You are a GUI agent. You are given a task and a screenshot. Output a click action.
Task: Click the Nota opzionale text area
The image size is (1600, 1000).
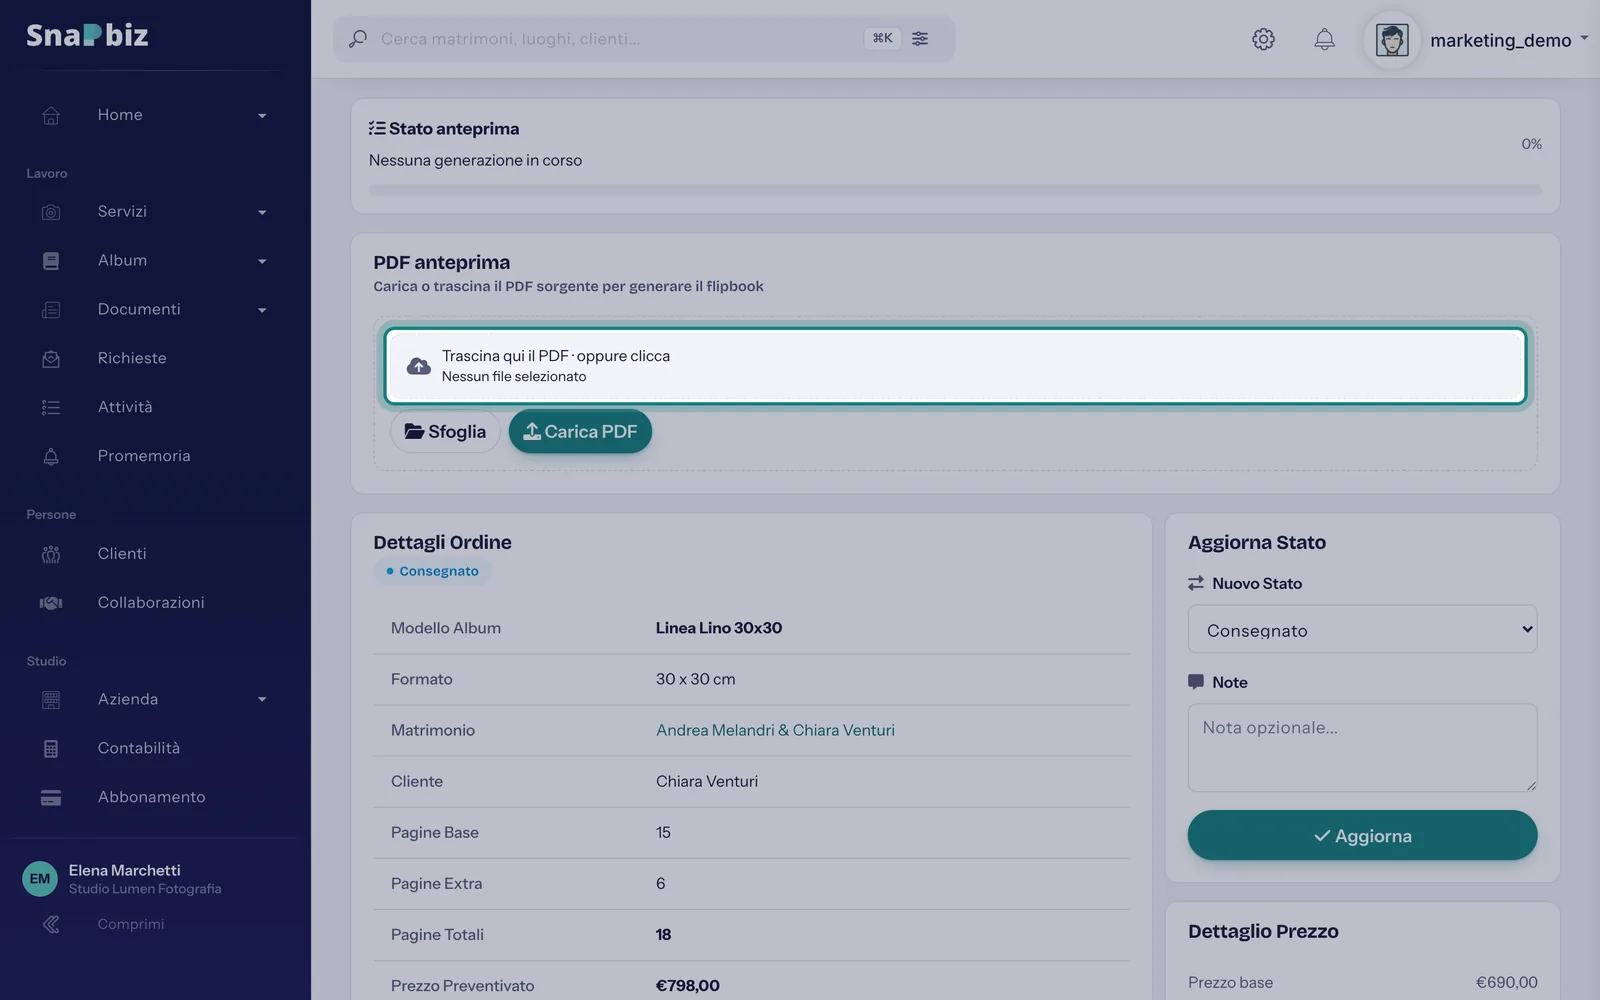1362,748
